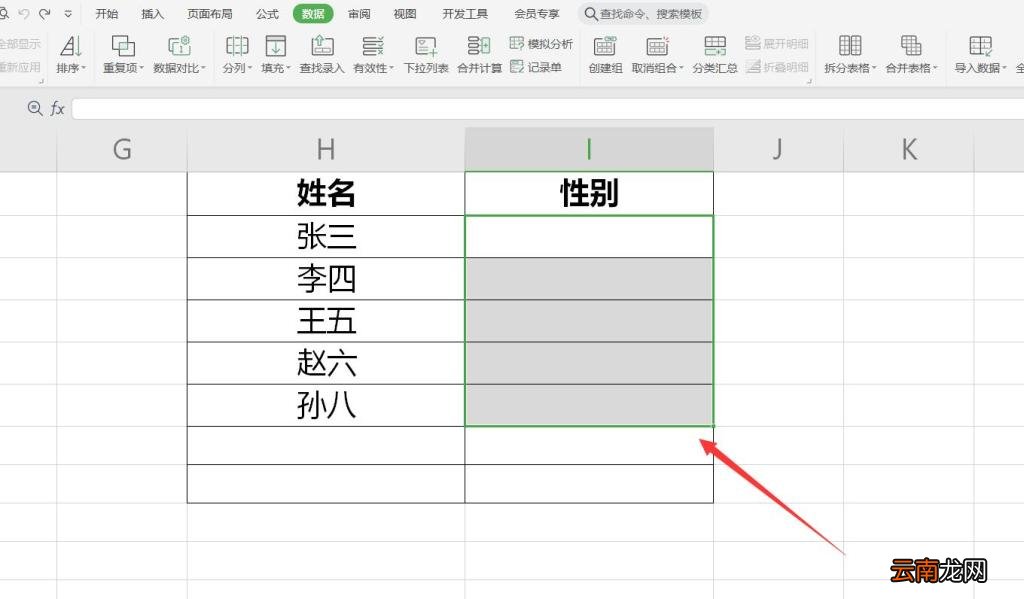Viewport: 1024px width, 599px height.
Task: Expand the 数据对比 dropdown arrow
Action: [204, 68]
